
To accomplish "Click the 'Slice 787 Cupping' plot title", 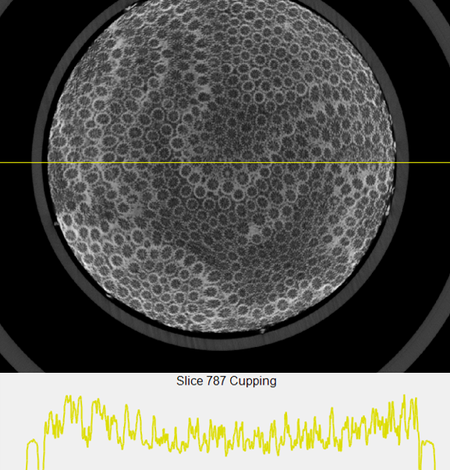I will pyautogui.click(x=226, y=381).
